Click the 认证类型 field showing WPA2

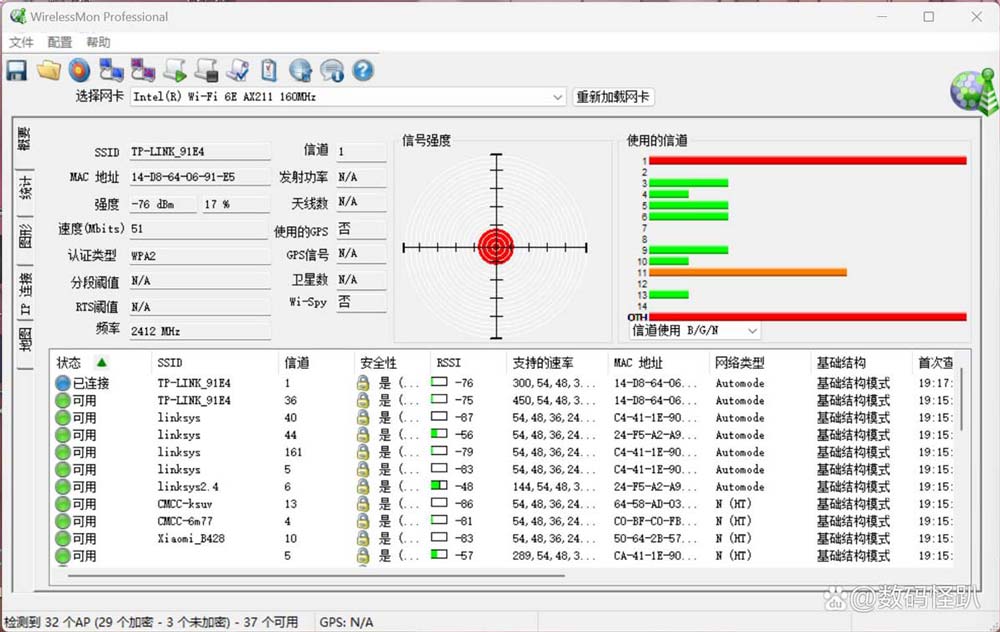click(200, 256)
